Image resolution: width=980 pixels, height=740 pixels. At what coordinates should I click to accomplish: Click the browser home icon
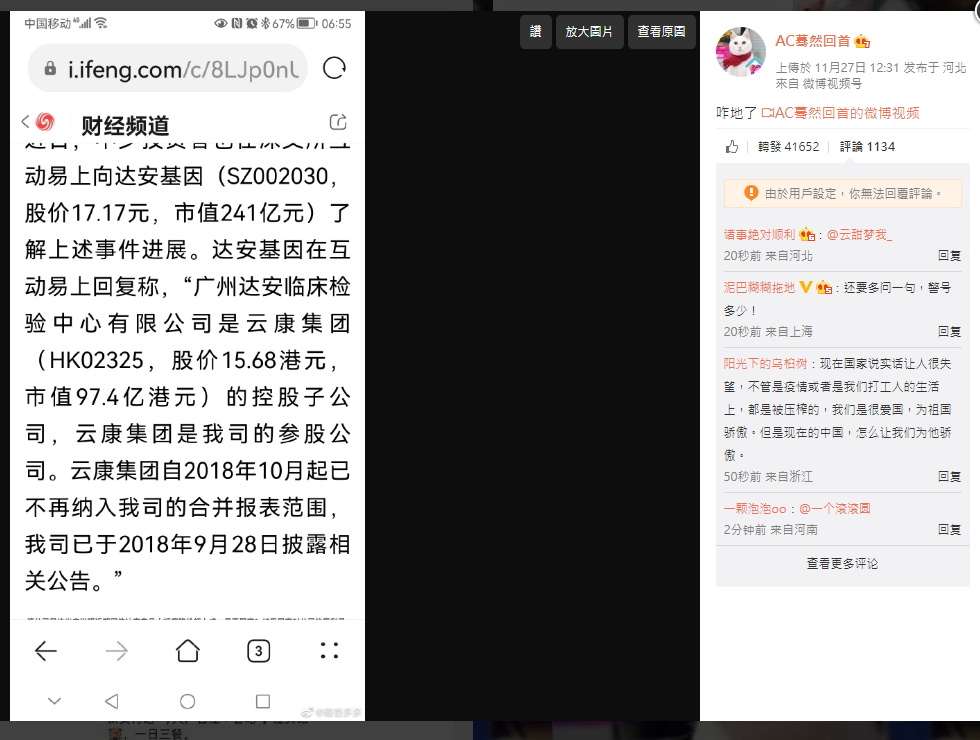188,651
